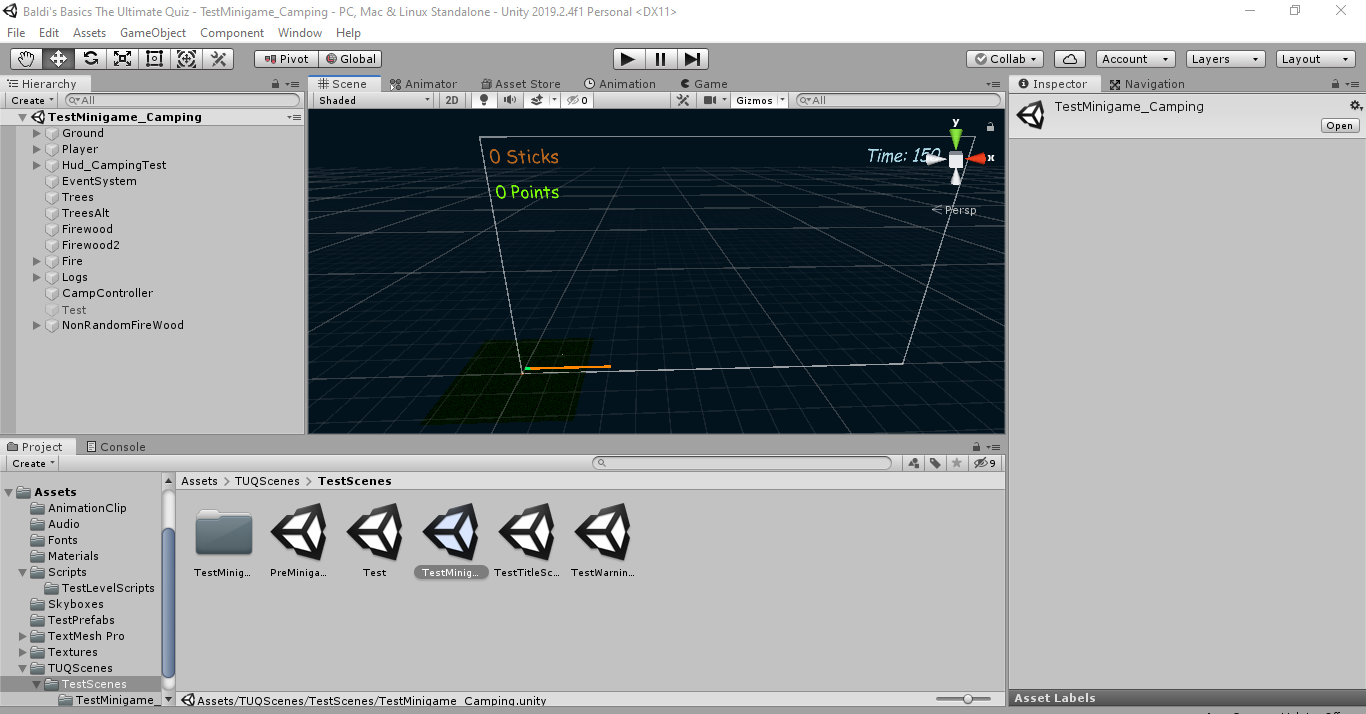Image resolution: width=1366 pixels, height=714 pixels.
Task: Toggle Global/Local handle rotation
Action: click(350, 59)
